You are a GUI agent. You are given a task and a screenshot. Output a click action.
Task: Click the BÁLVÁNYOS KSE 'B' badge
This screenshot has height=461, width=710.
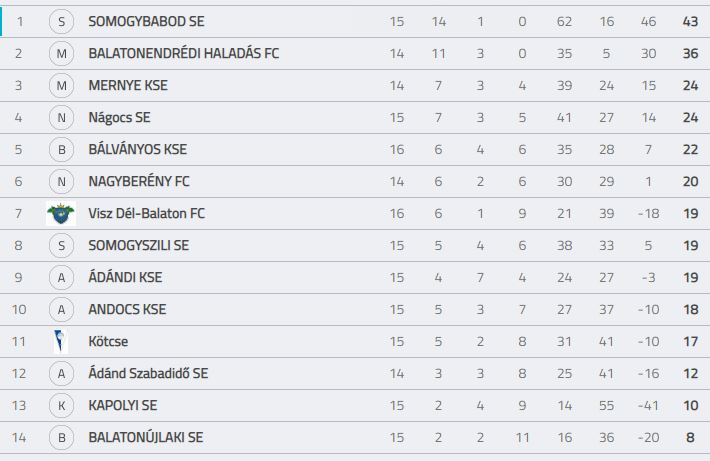(x=61, y=149)
